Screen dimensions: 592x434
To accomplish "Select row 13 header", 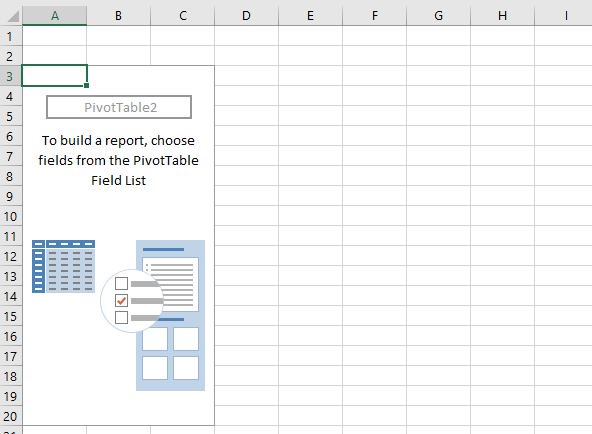I will (11, 276).
